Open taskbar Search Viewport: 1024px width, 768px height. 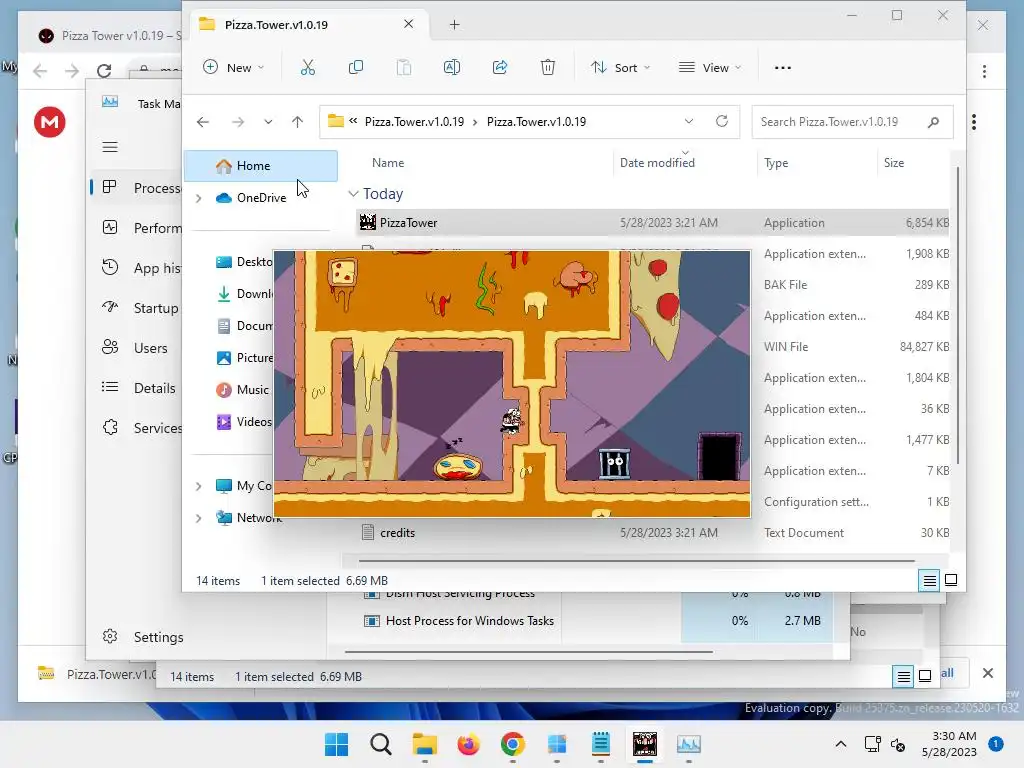point(381,744)
